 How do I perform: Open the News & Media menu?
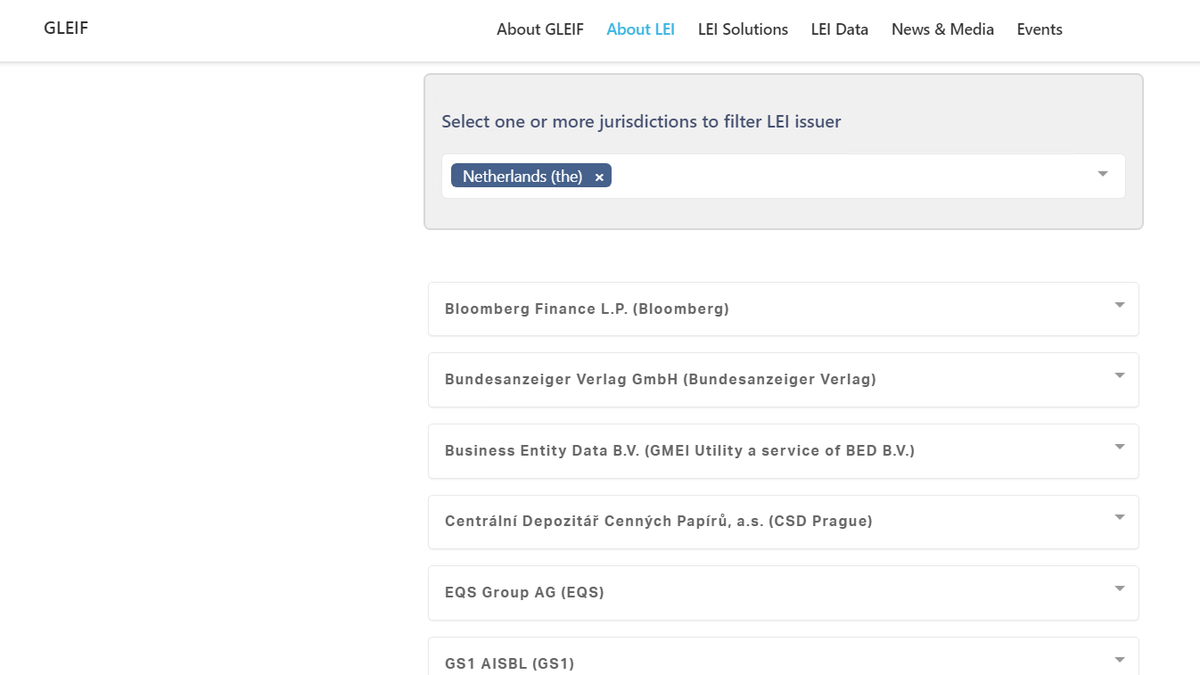point(943,29)
